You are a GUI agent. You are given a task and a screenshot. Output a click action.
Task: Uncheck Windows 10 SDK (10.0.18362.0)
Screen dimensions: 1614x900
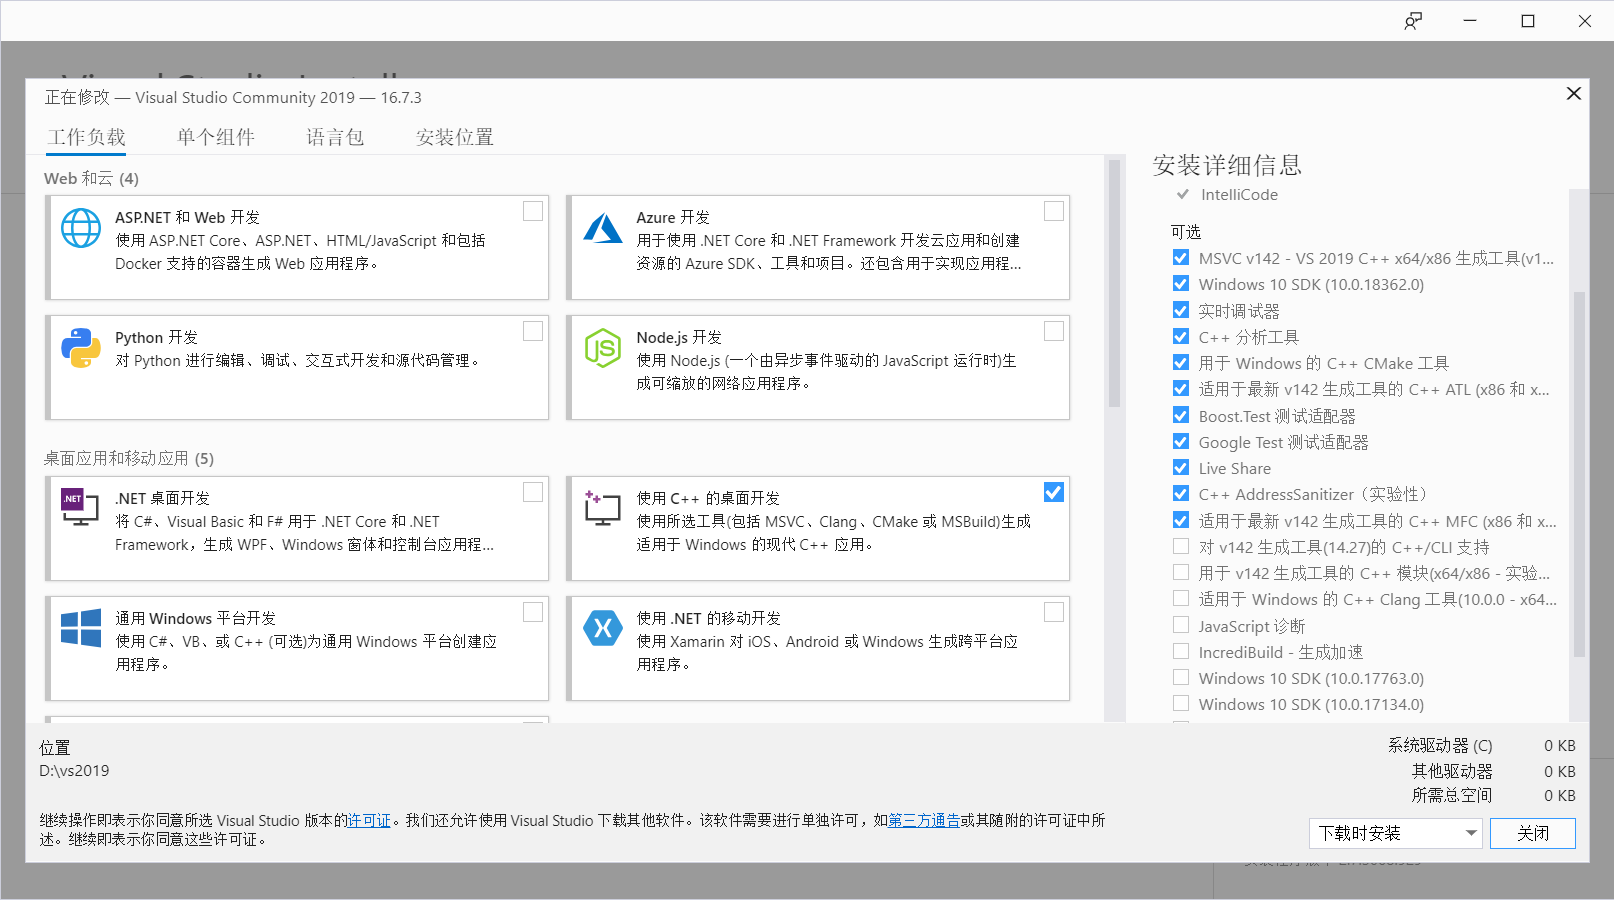[1181, 284]
